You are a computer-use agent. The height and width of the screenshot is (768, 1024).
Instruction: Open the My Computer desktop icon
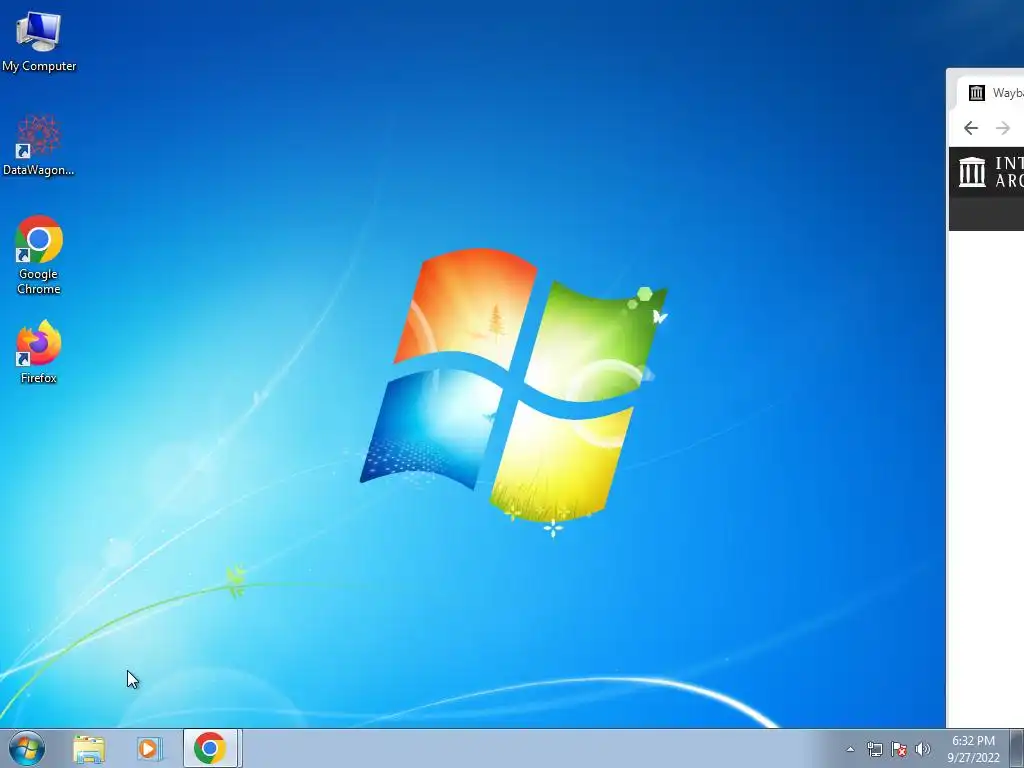39,42
